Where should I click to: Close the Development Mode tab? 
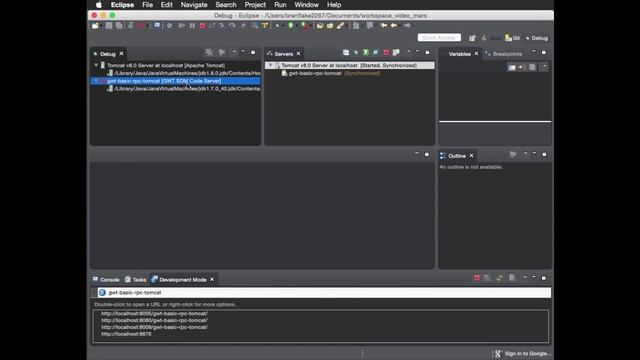click(212, 280)
